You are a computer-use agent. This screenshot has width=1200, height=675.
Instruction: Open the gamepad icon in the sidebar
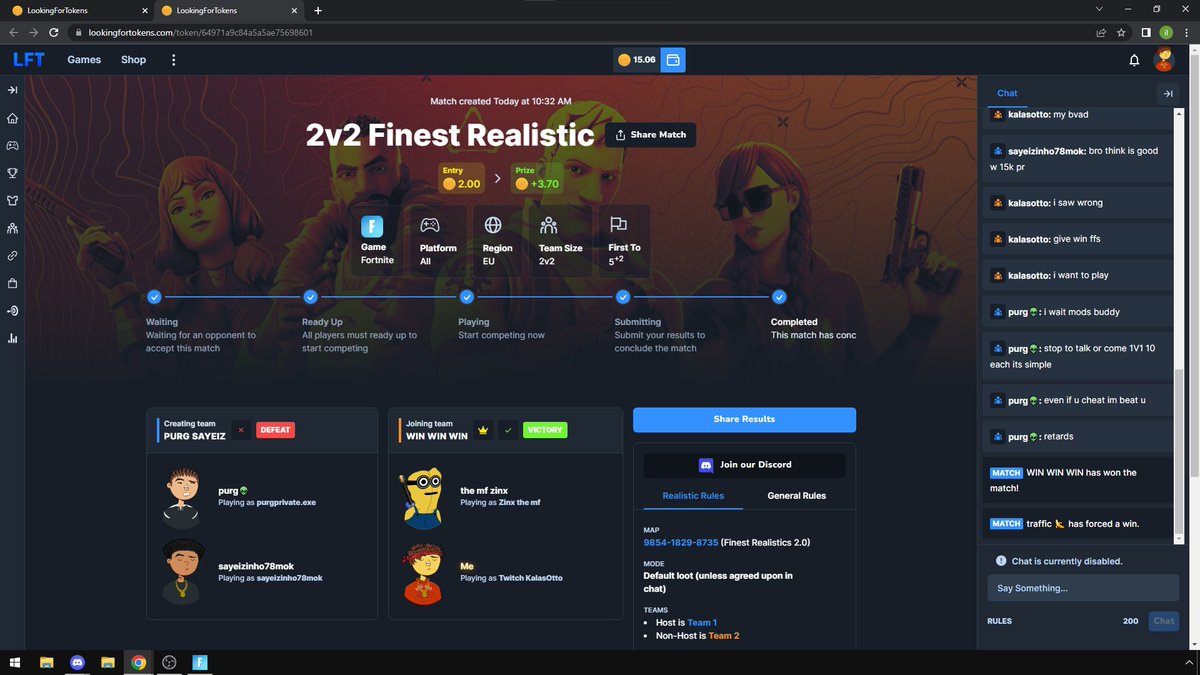pyautogui.click(x=13, y=145)
